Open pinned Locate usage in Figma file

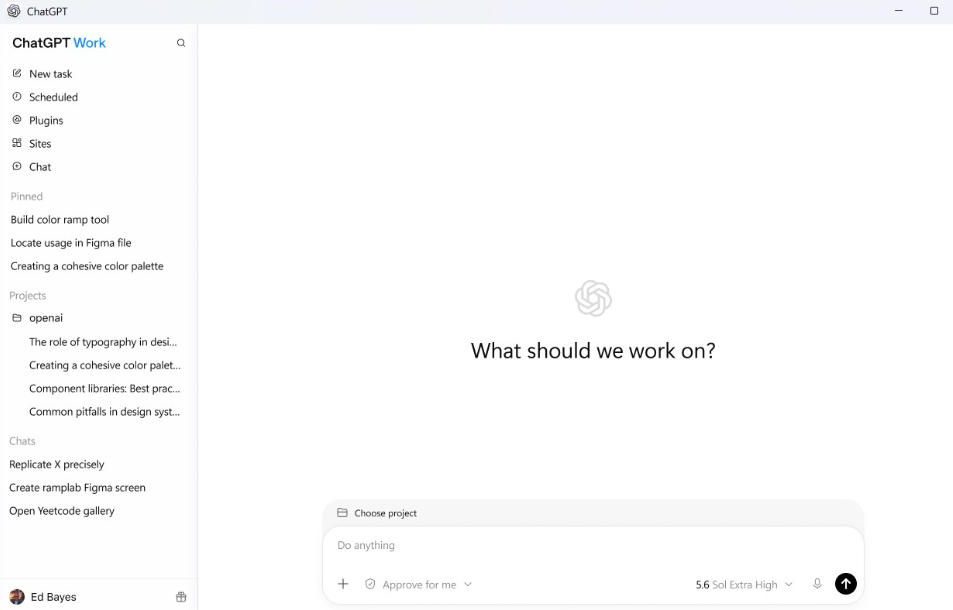71,242
